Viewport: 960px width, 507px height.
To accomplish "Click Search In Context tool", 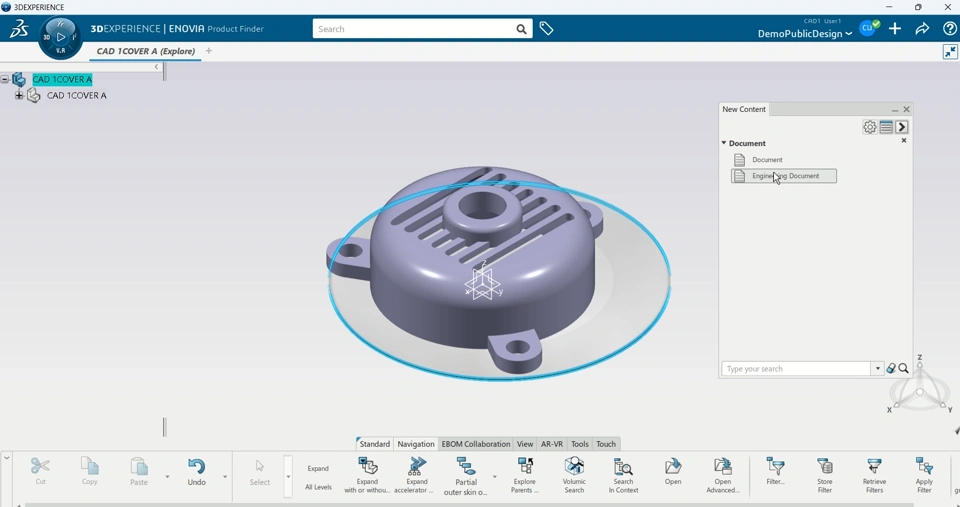I will point(623,475).
